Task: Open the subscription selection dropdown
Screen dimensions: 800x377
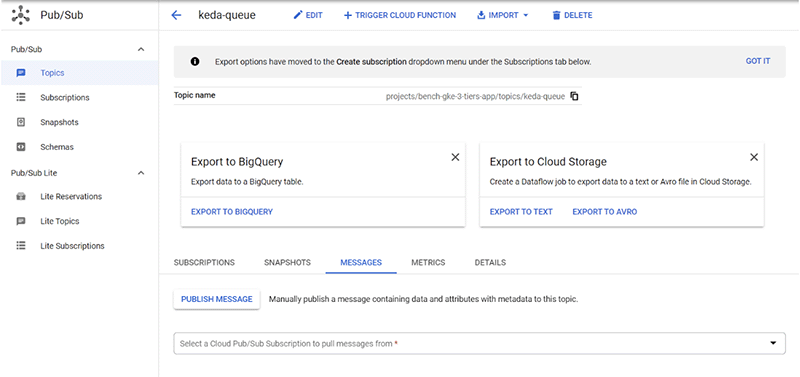Action: (479, 343)
